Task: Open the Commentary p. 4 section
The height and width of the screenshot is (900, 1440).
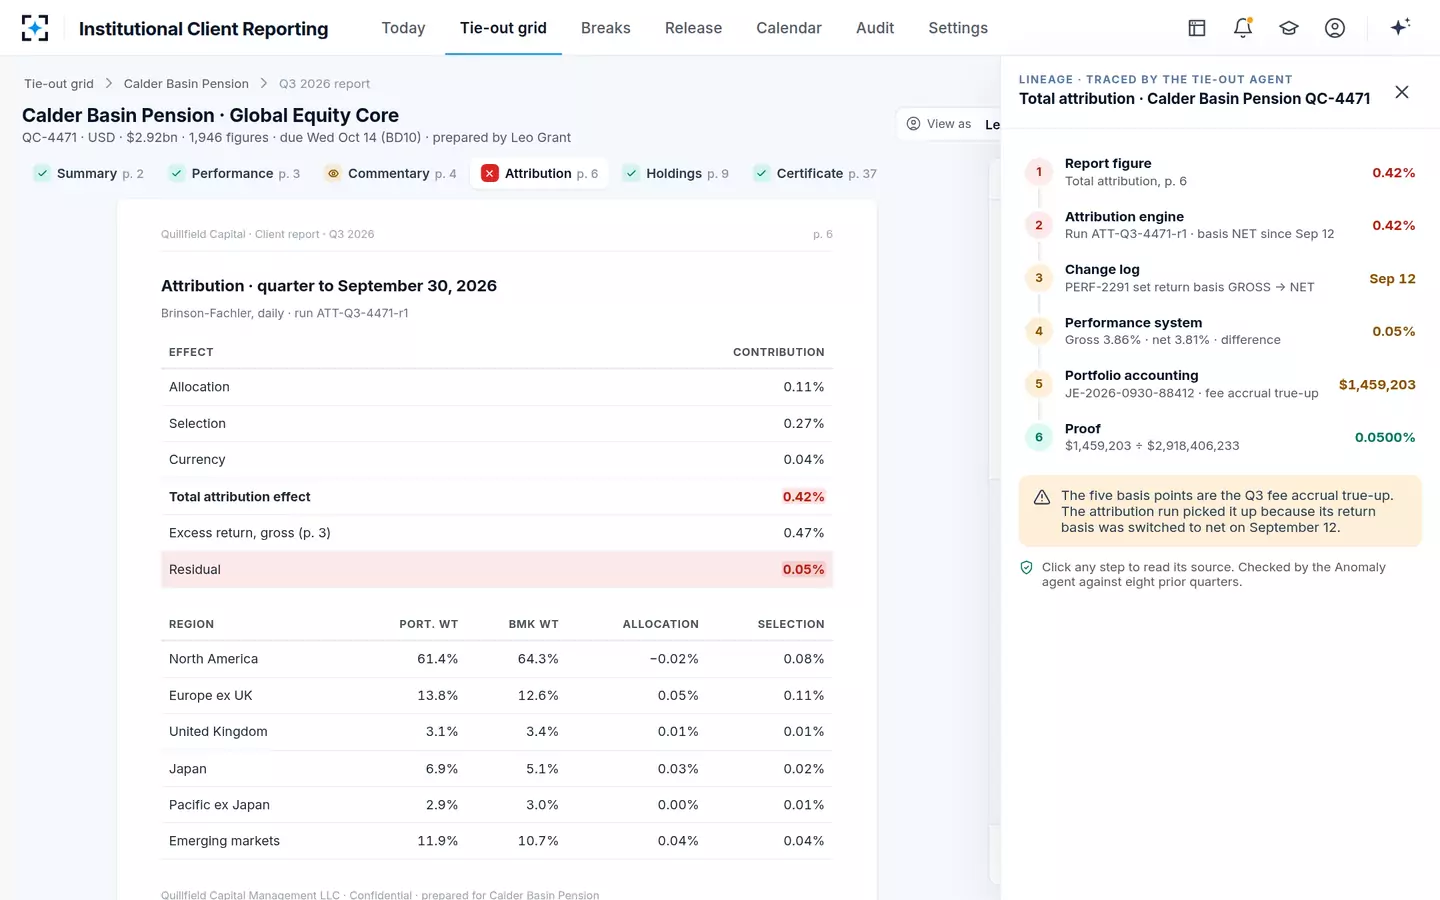Action: 391,173
